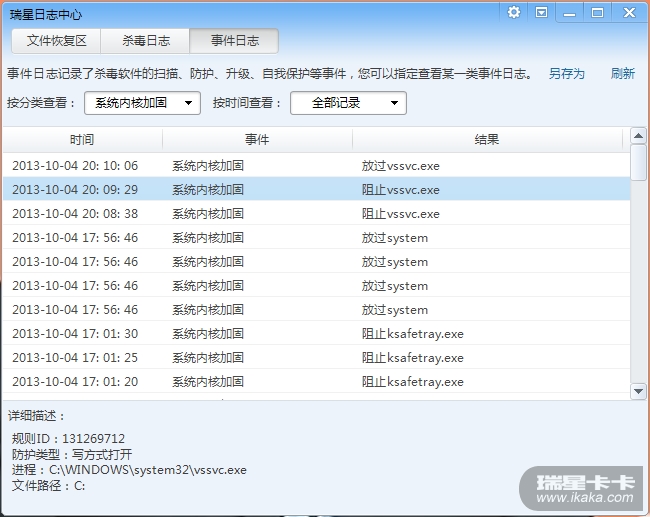Select the 20:10:06 放过vssvc.exe log row
The height and width of the screenshot is (517, 650).
(x=317, y=165)
